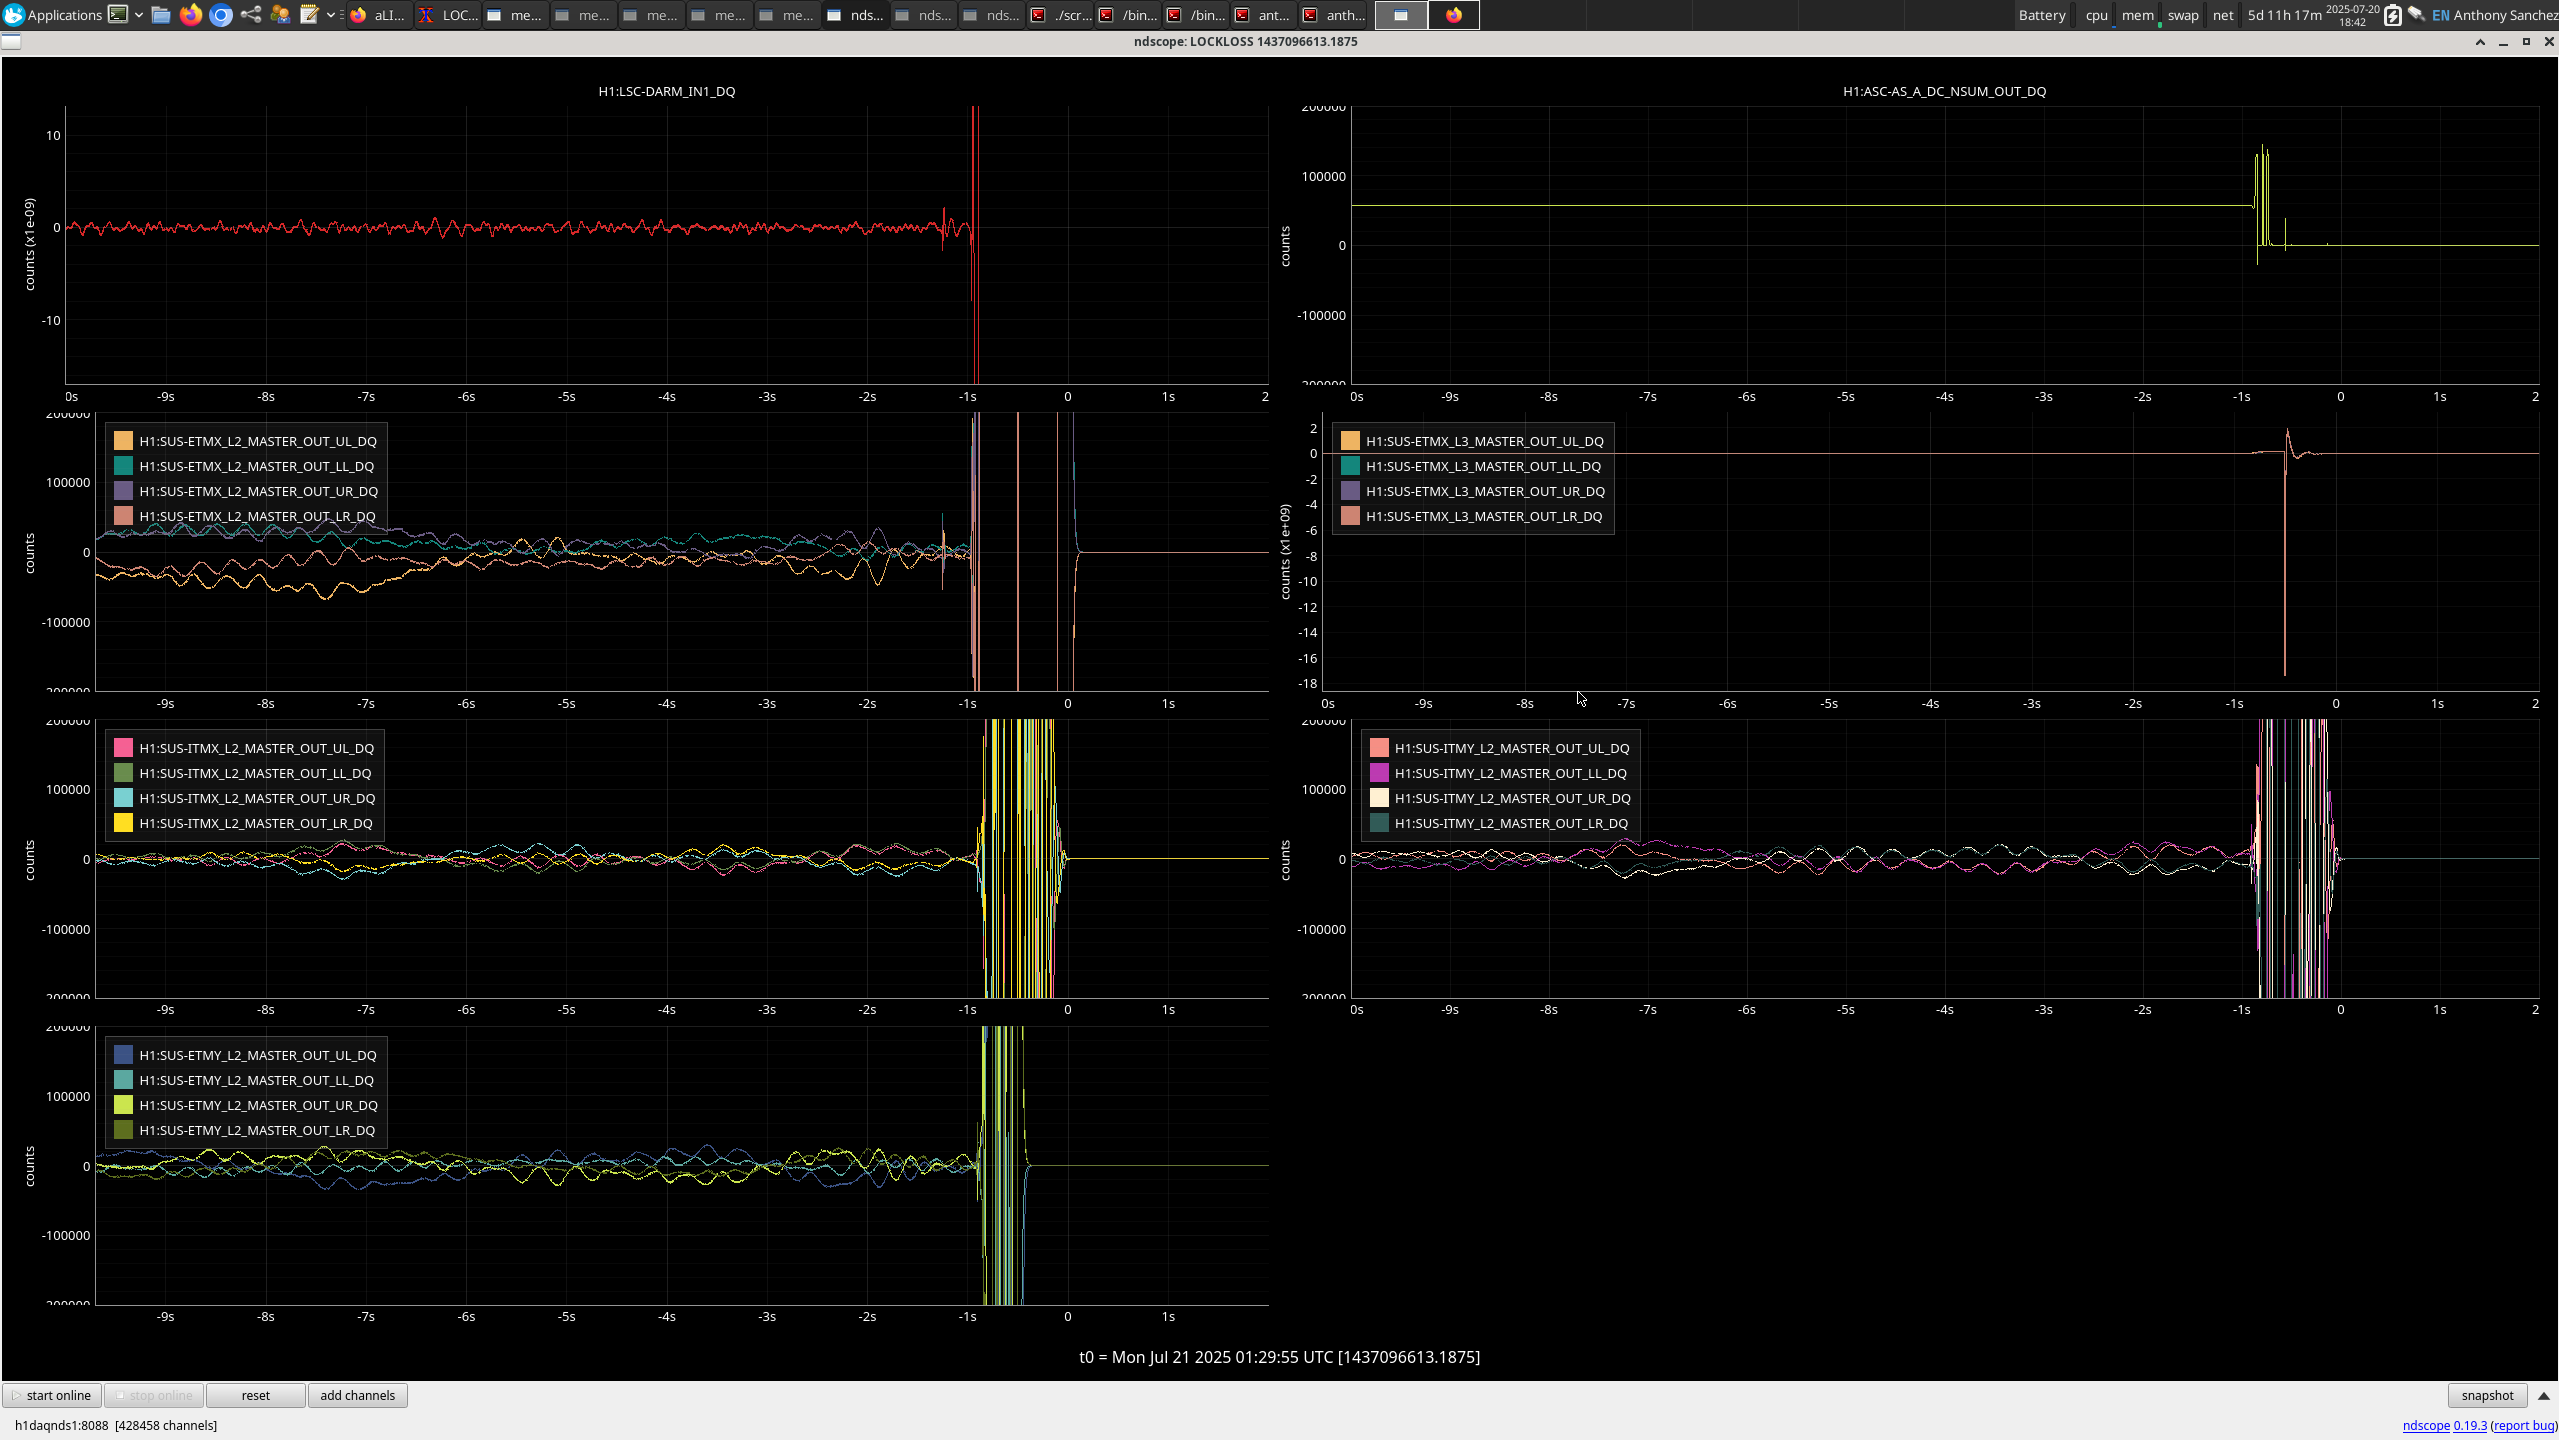Click the battery charging tray icon

pos(2392,15)
